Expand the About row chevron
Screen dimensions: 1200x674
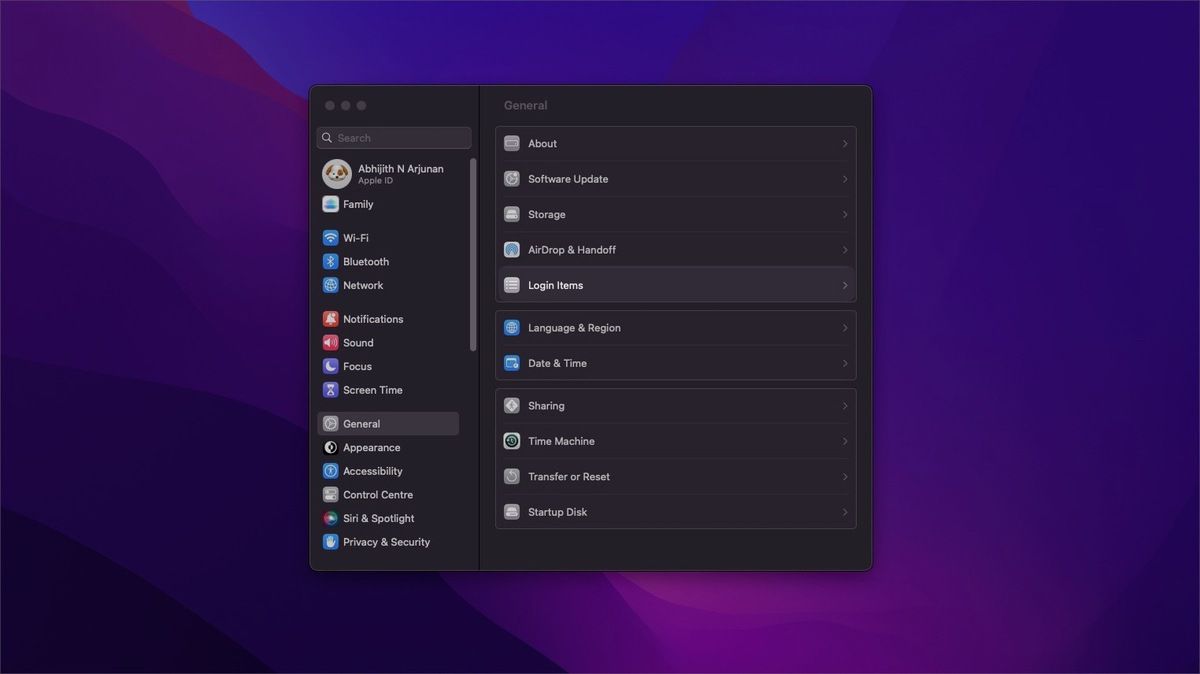[845, 144]
